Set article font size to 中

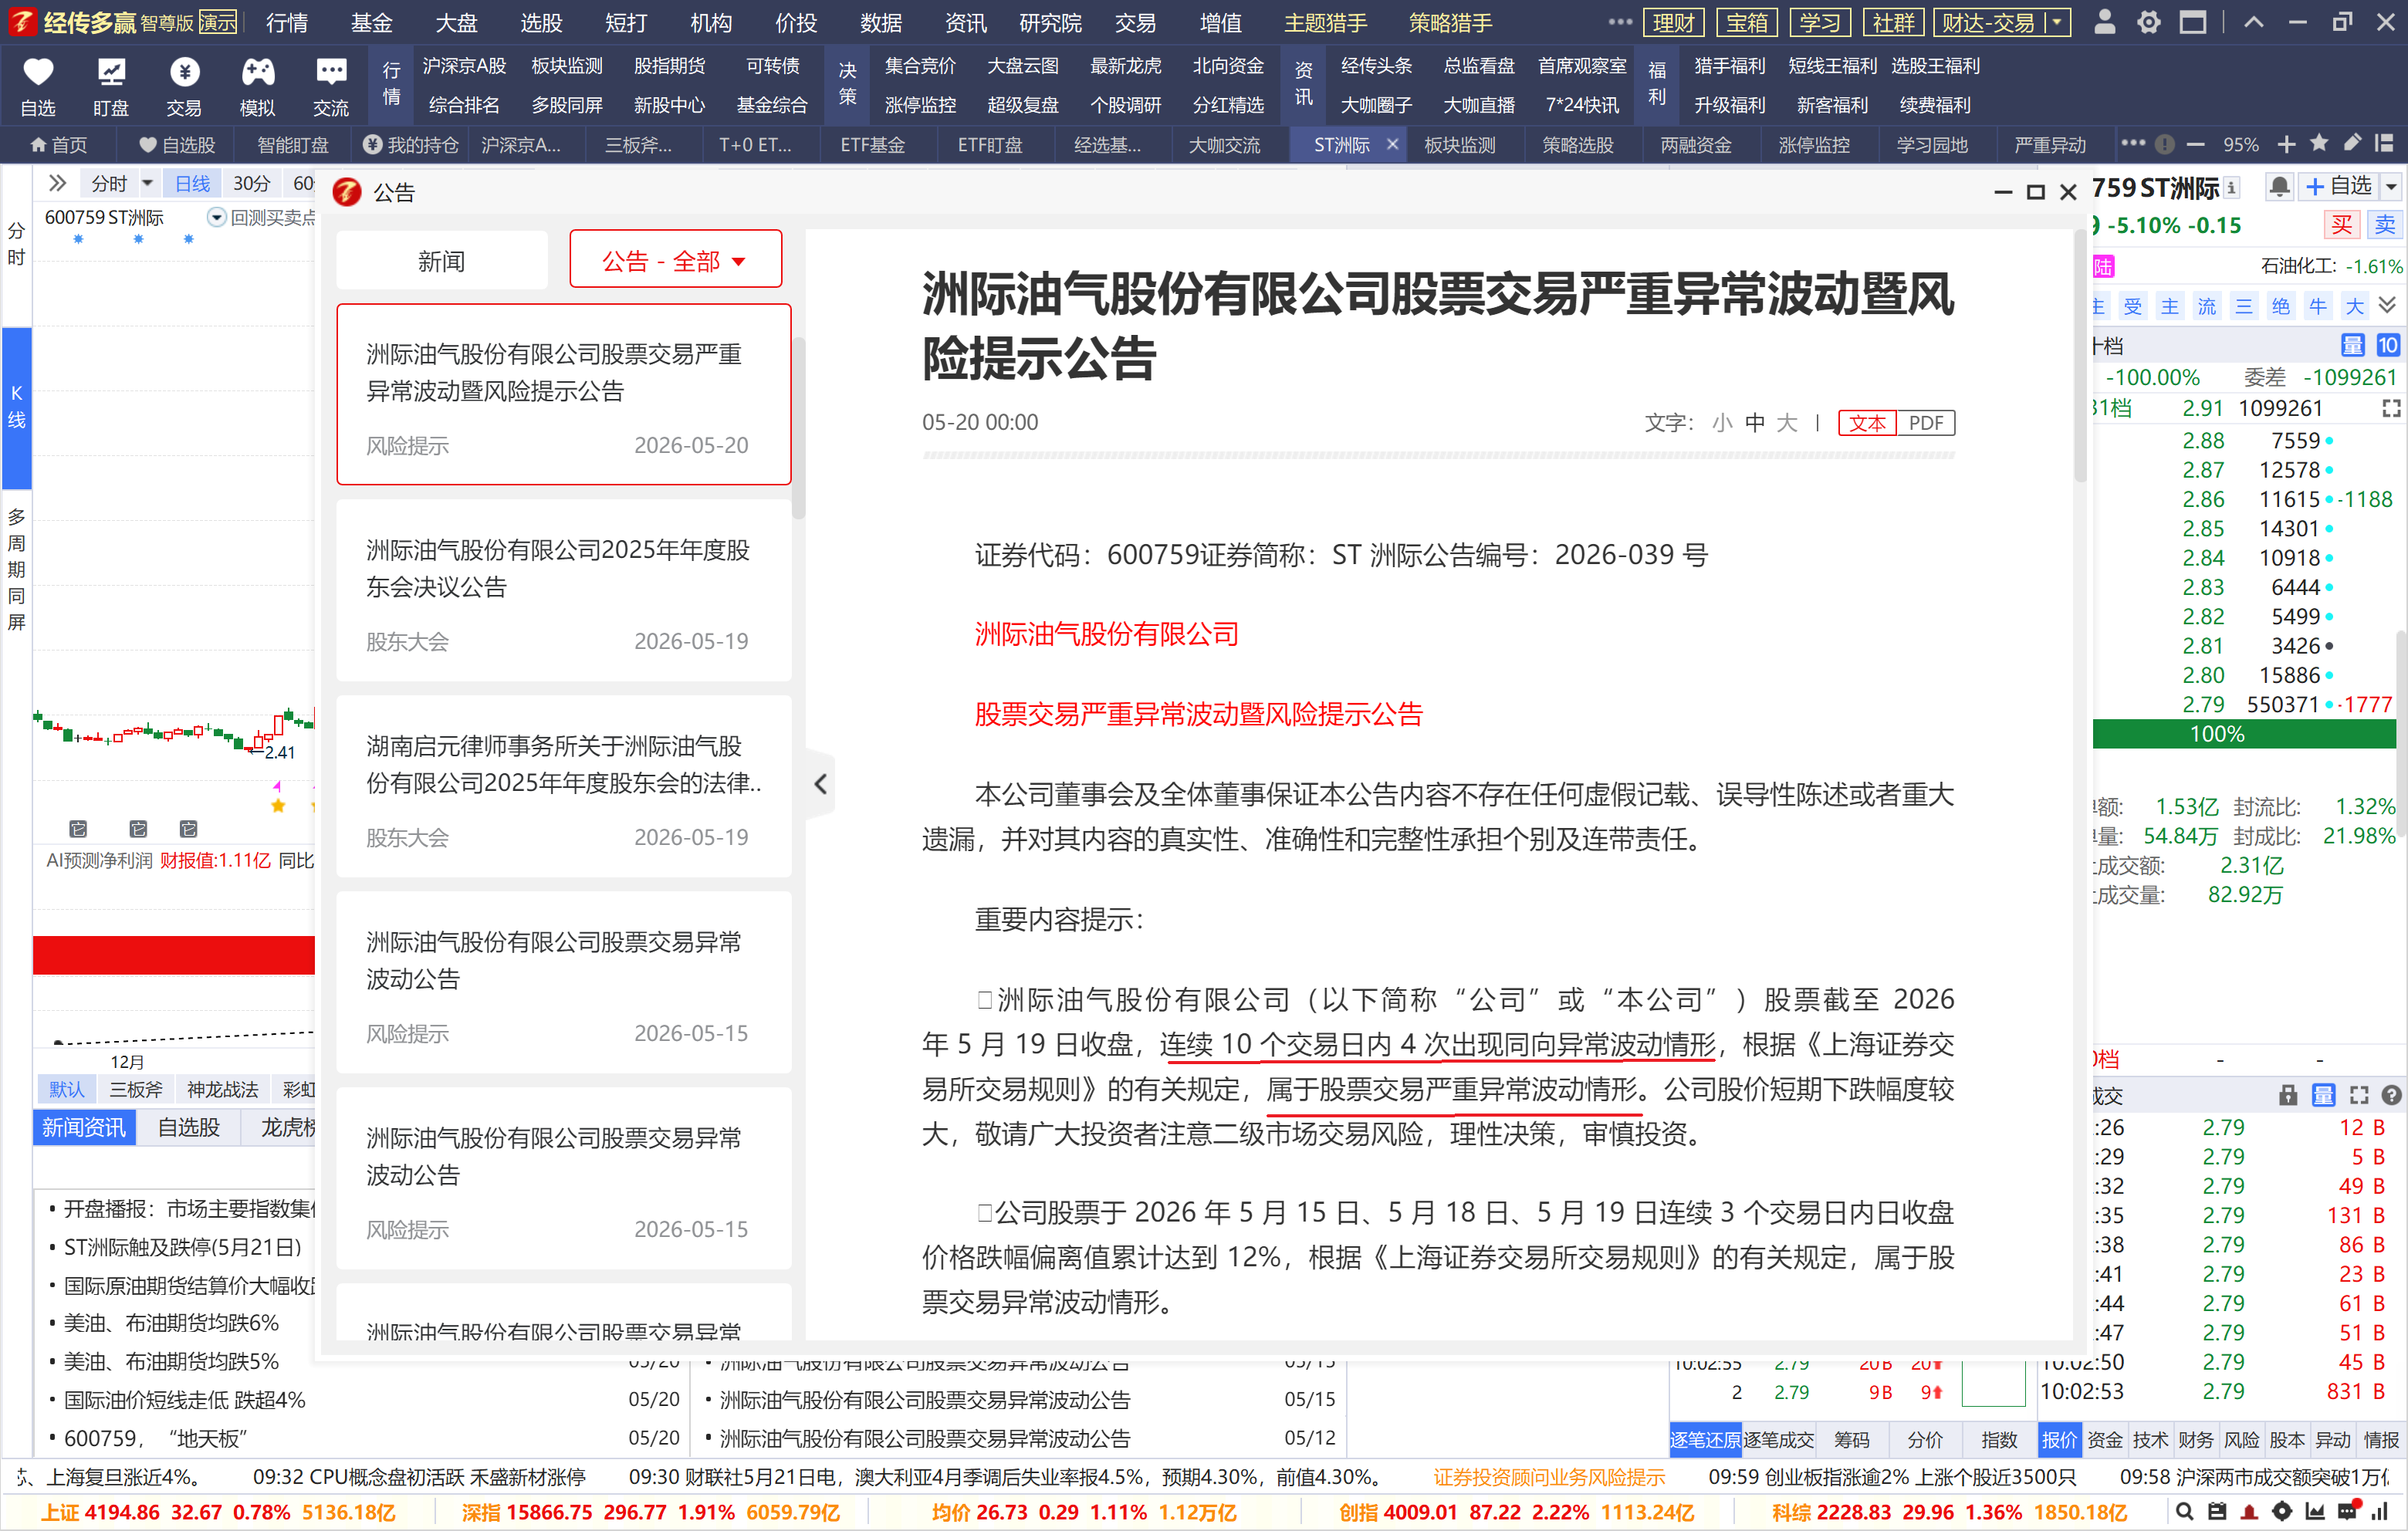pos(1755,423)
